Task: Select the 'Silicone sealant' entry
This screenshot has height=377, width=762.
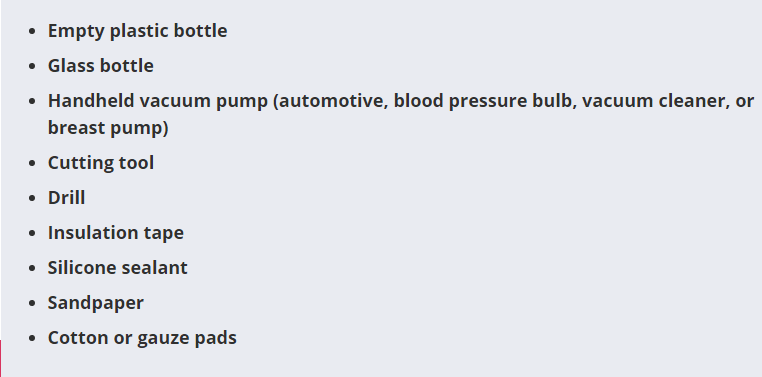Action: (x=118, y=268)
